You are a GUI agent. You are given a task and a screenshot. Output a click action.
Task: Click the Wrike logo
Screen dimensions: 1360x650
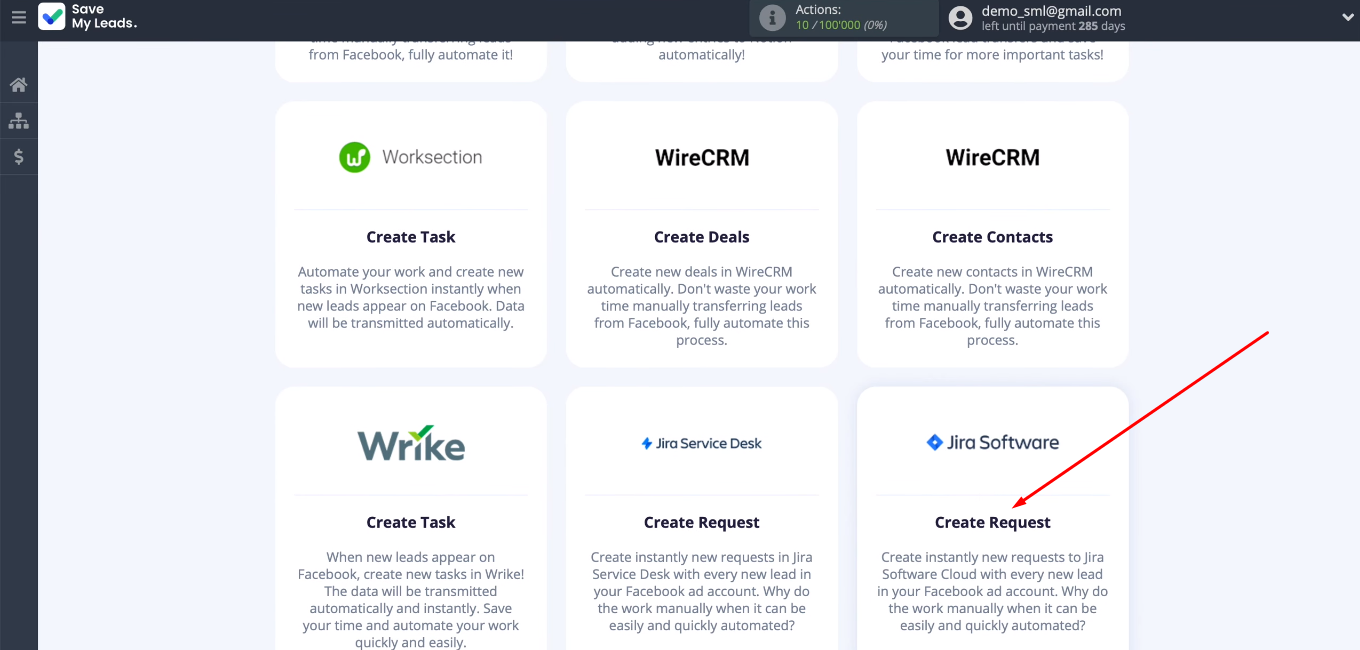pos(411,443)
